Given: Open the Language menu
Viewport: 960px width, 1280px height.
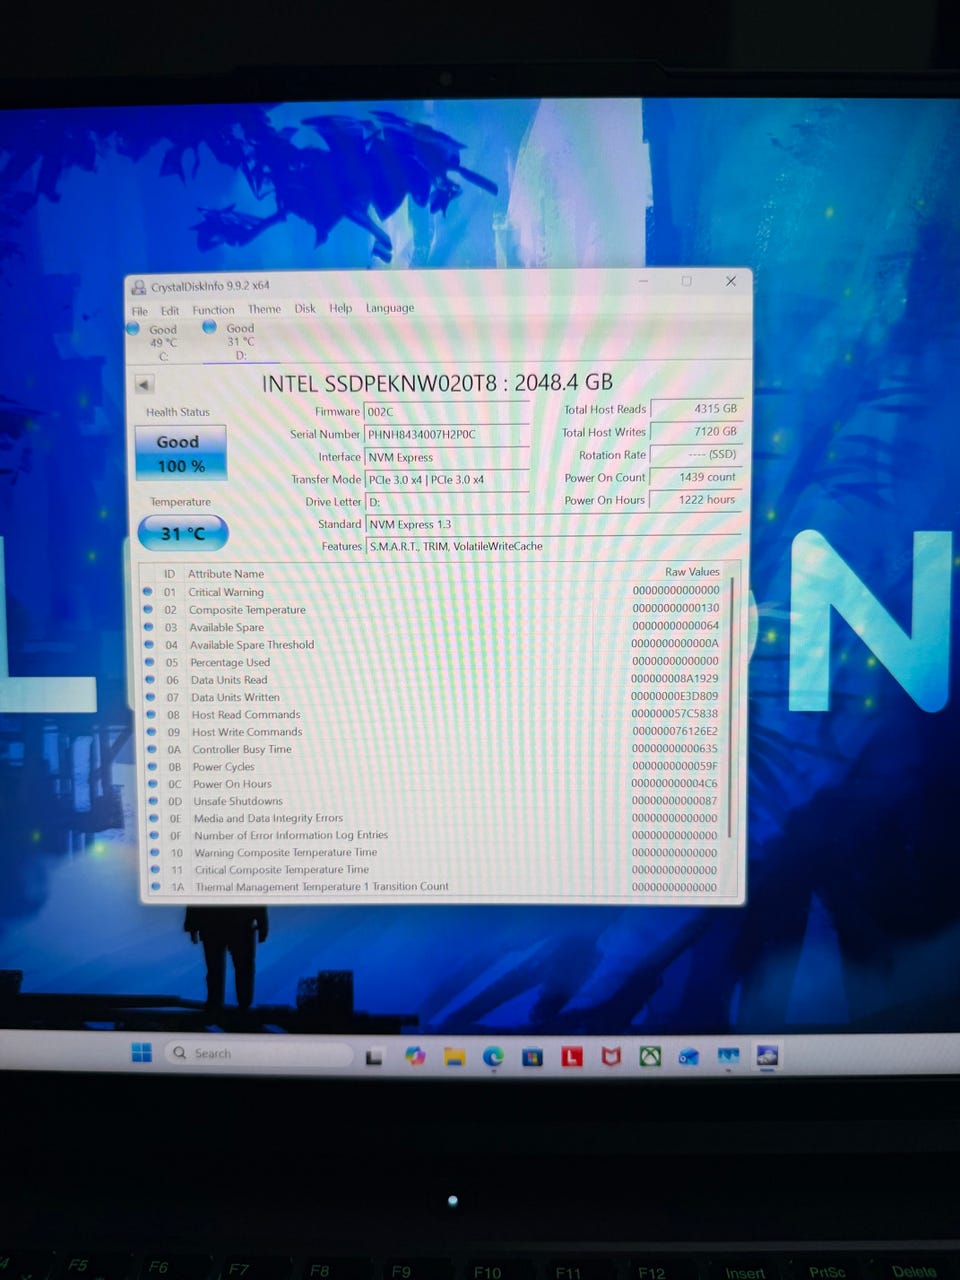Looking at the screenshot, I should [x=390, y=308].
